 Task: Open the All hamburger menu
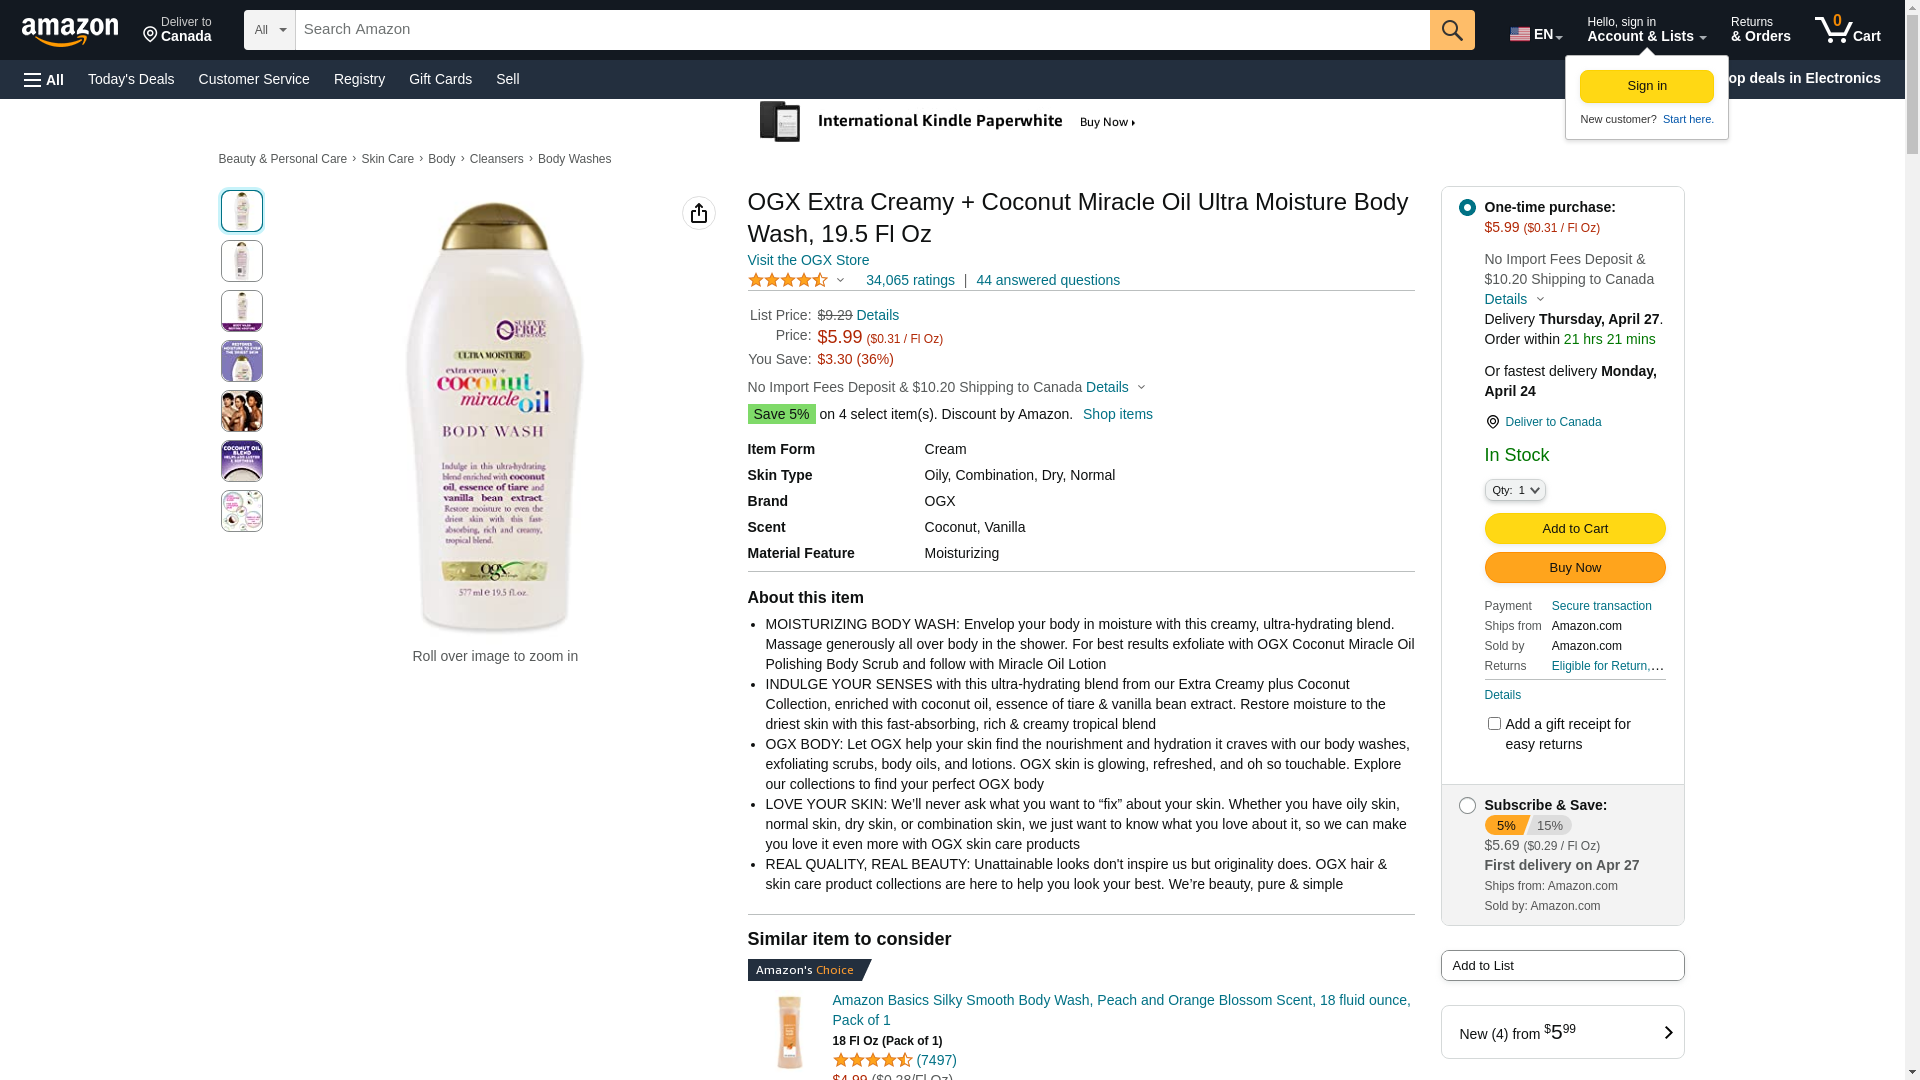(44, 79)
